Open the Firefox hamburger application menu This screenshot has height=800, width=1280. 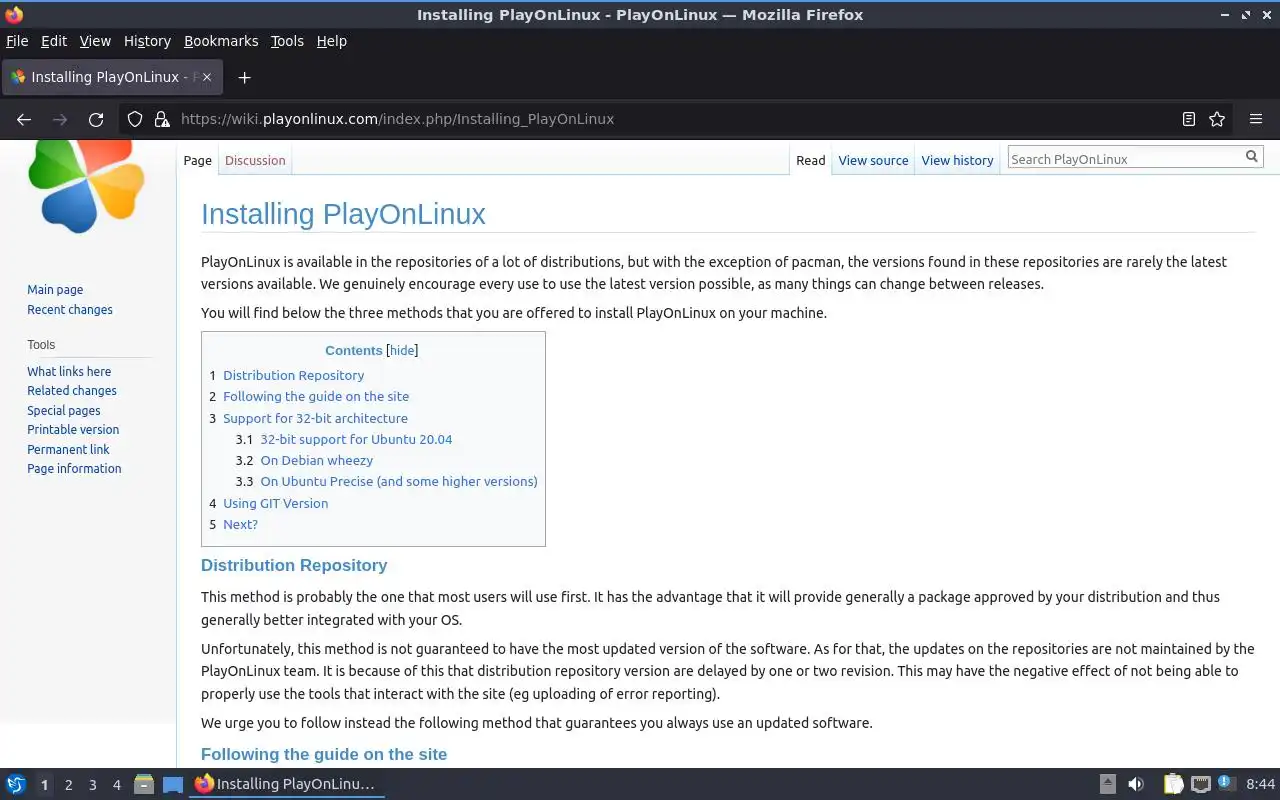pyautogui.click(x=1256, y=119)
